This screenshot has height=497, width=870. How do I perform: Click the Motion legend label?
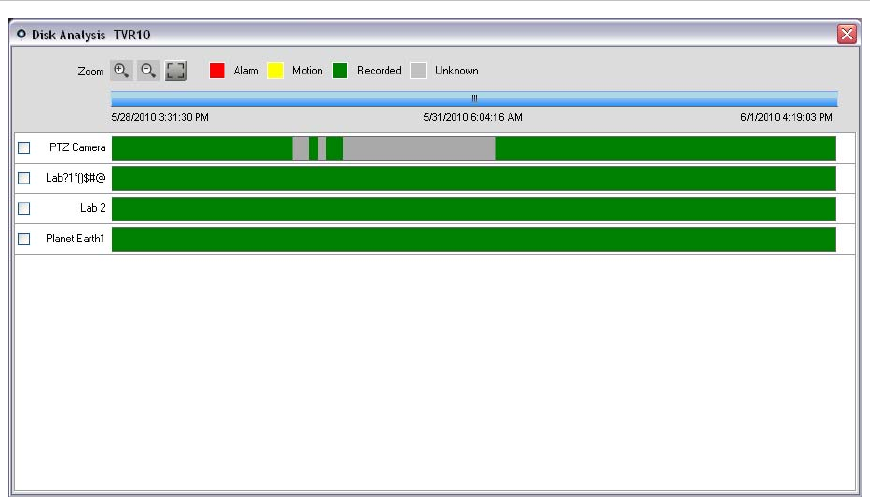(x=307, y=70)
